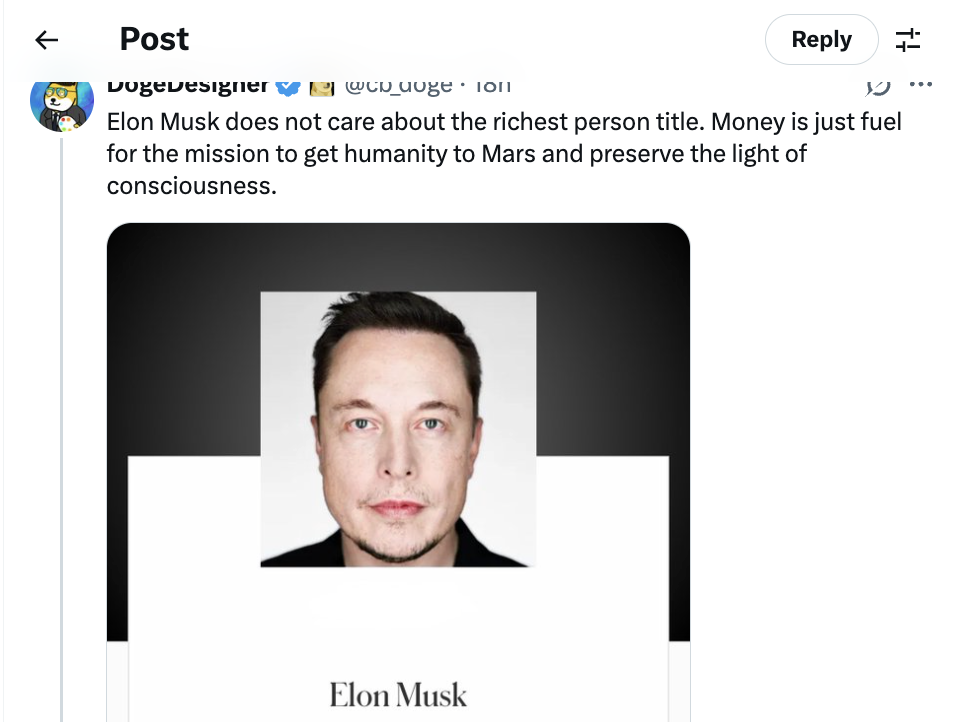Click the blue verified checkmark badge

click(288, 86)
